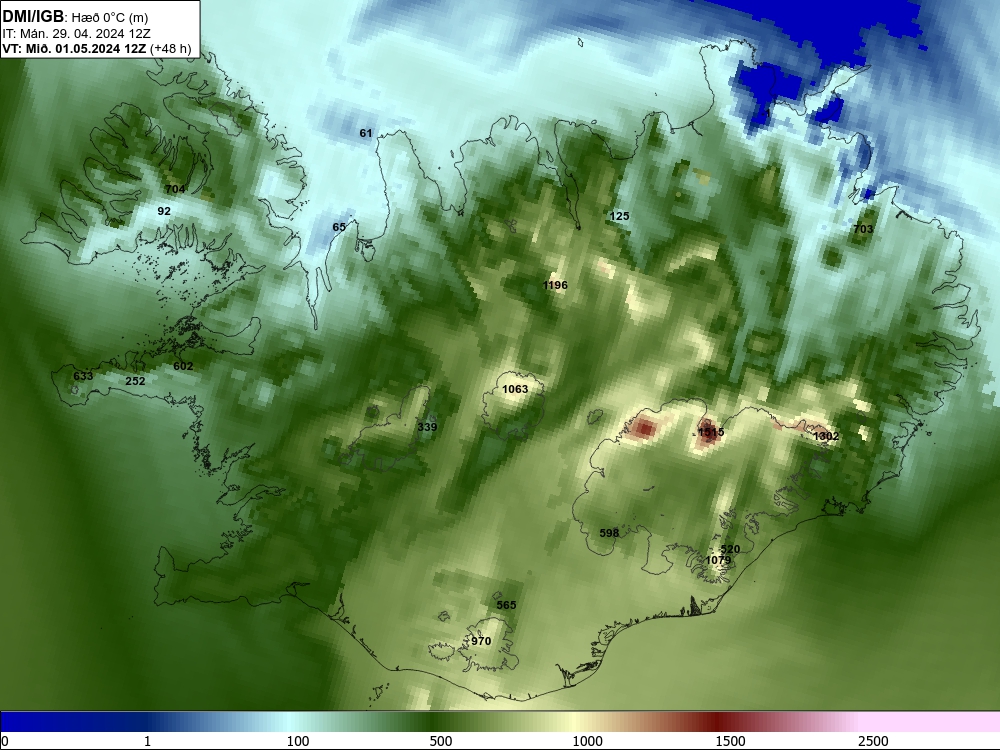Click the color scale label 1
This screenshot has height=750, width=1000.
pos(147,741)
